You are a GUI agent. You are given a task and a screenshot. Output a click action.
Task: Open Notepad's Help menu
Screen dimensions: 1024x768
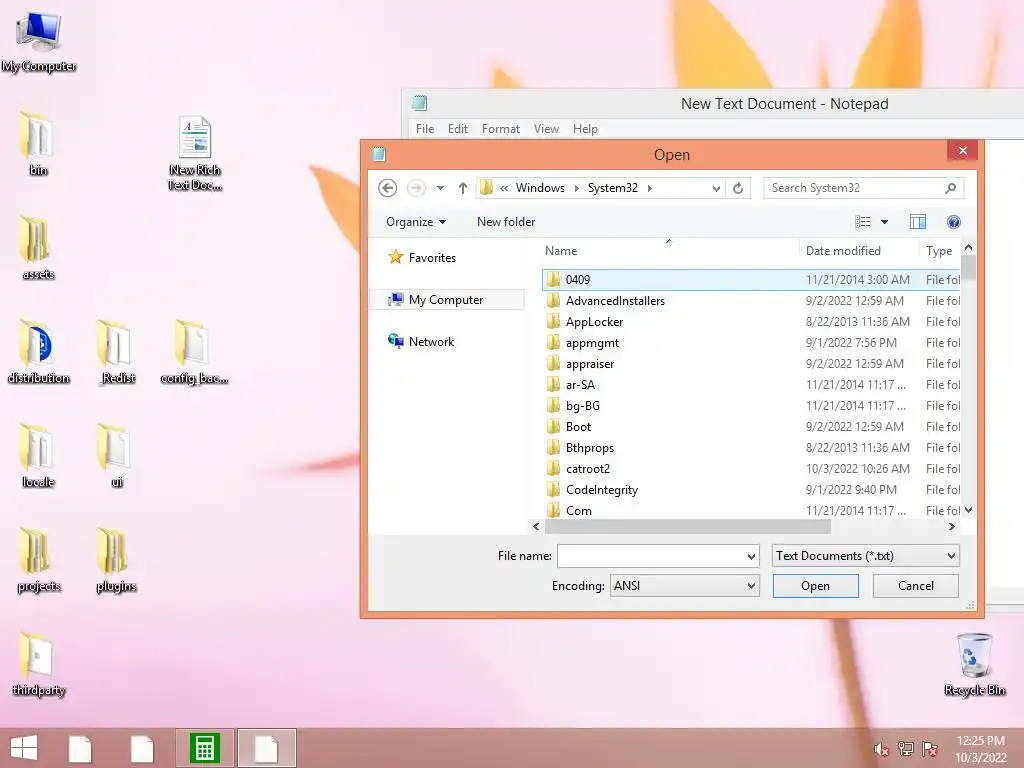click(x=585, y=129)
